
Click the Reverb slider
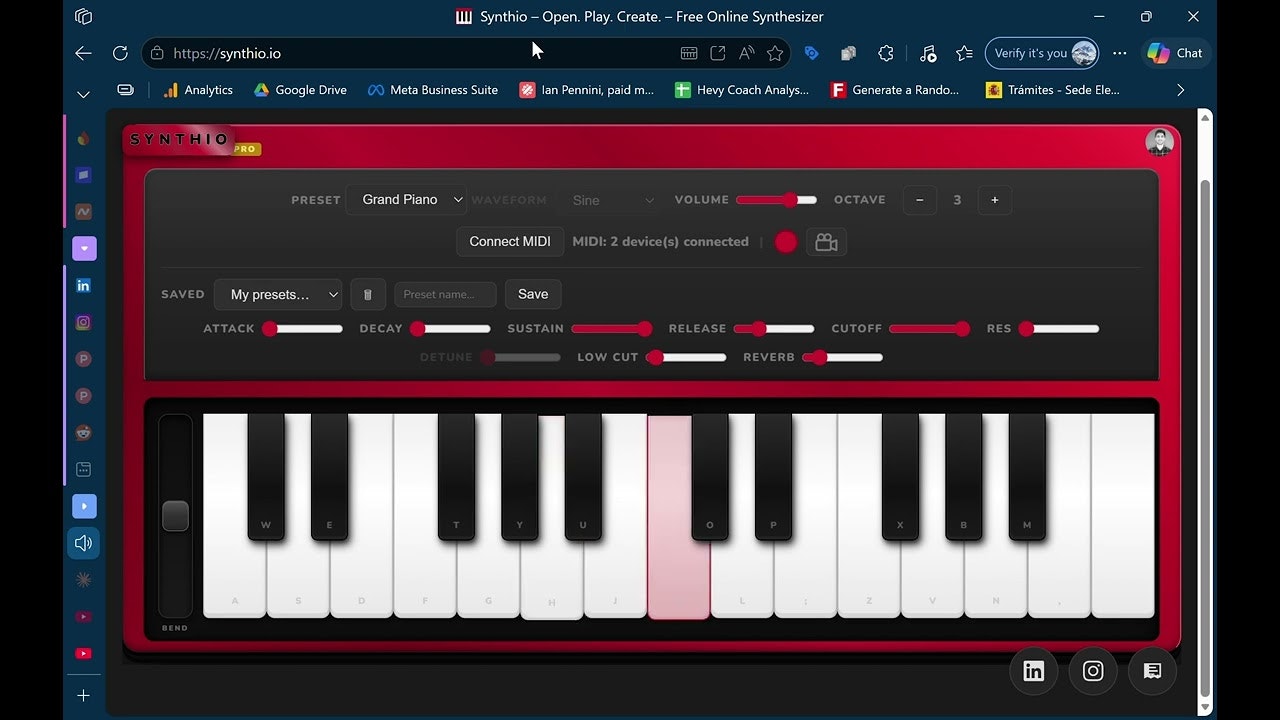(x=843, y=357)
